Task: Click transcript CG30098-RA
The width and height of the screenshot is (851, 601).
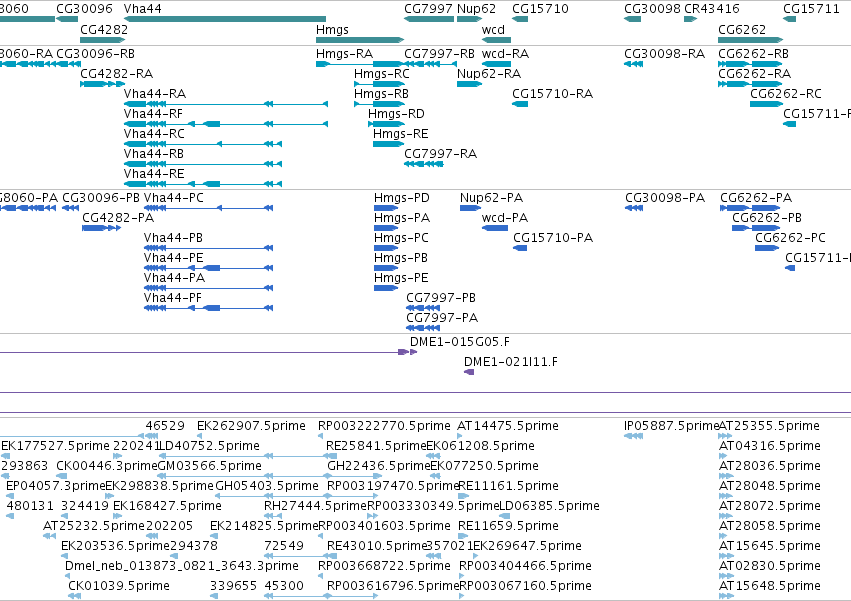Action: (x=664, y=54)
